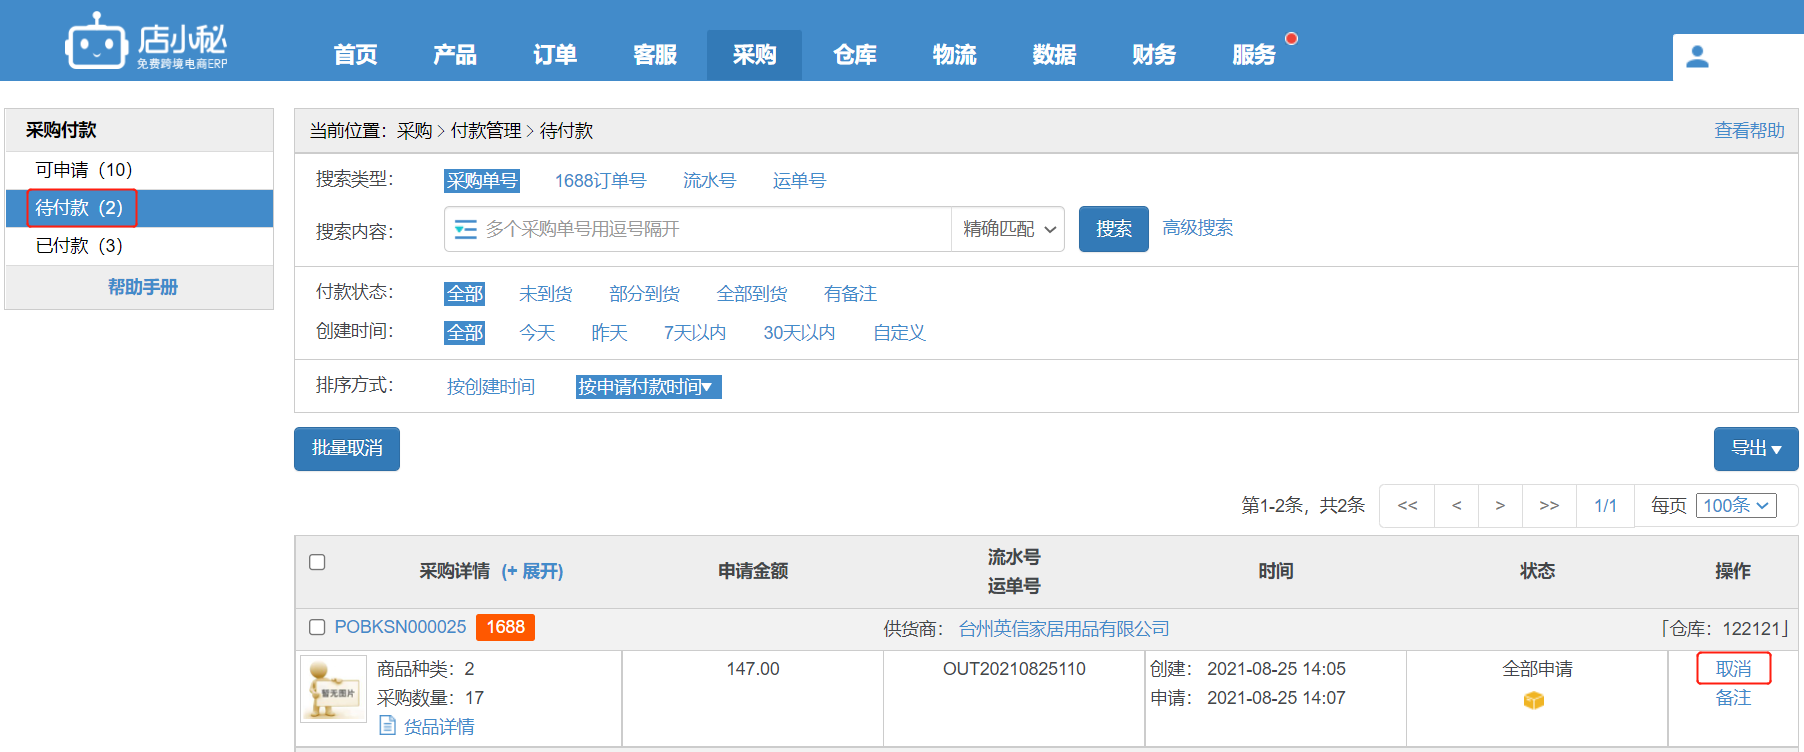Set creation time filter to 昨天
Viewport: 1804px width, 752px height.
pos(609,333)
